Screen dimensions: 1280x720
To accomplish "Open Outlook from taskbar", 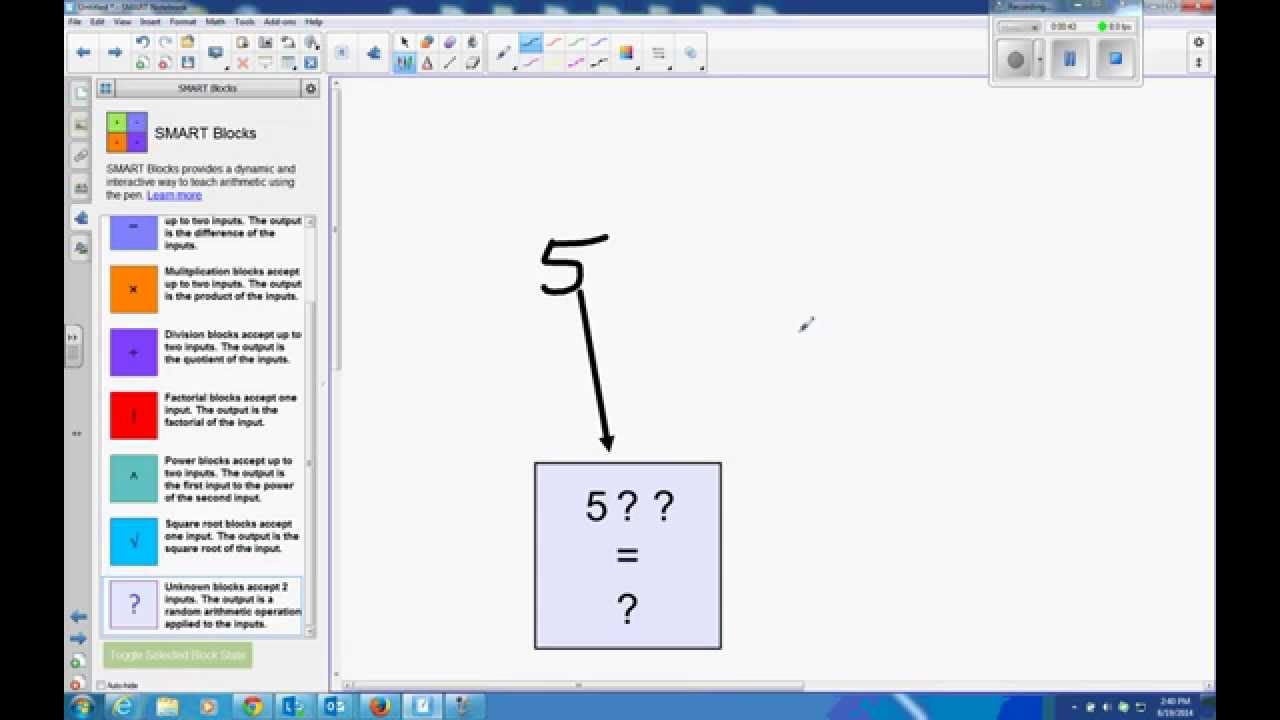I will 337,707.
